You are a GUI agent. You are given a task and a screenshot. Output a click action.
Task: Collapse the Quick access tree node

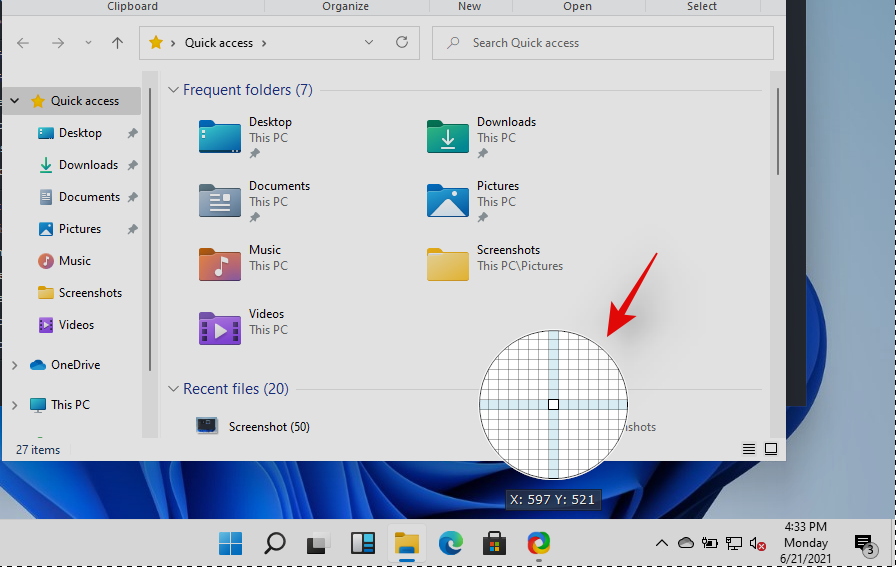(15, 101)
